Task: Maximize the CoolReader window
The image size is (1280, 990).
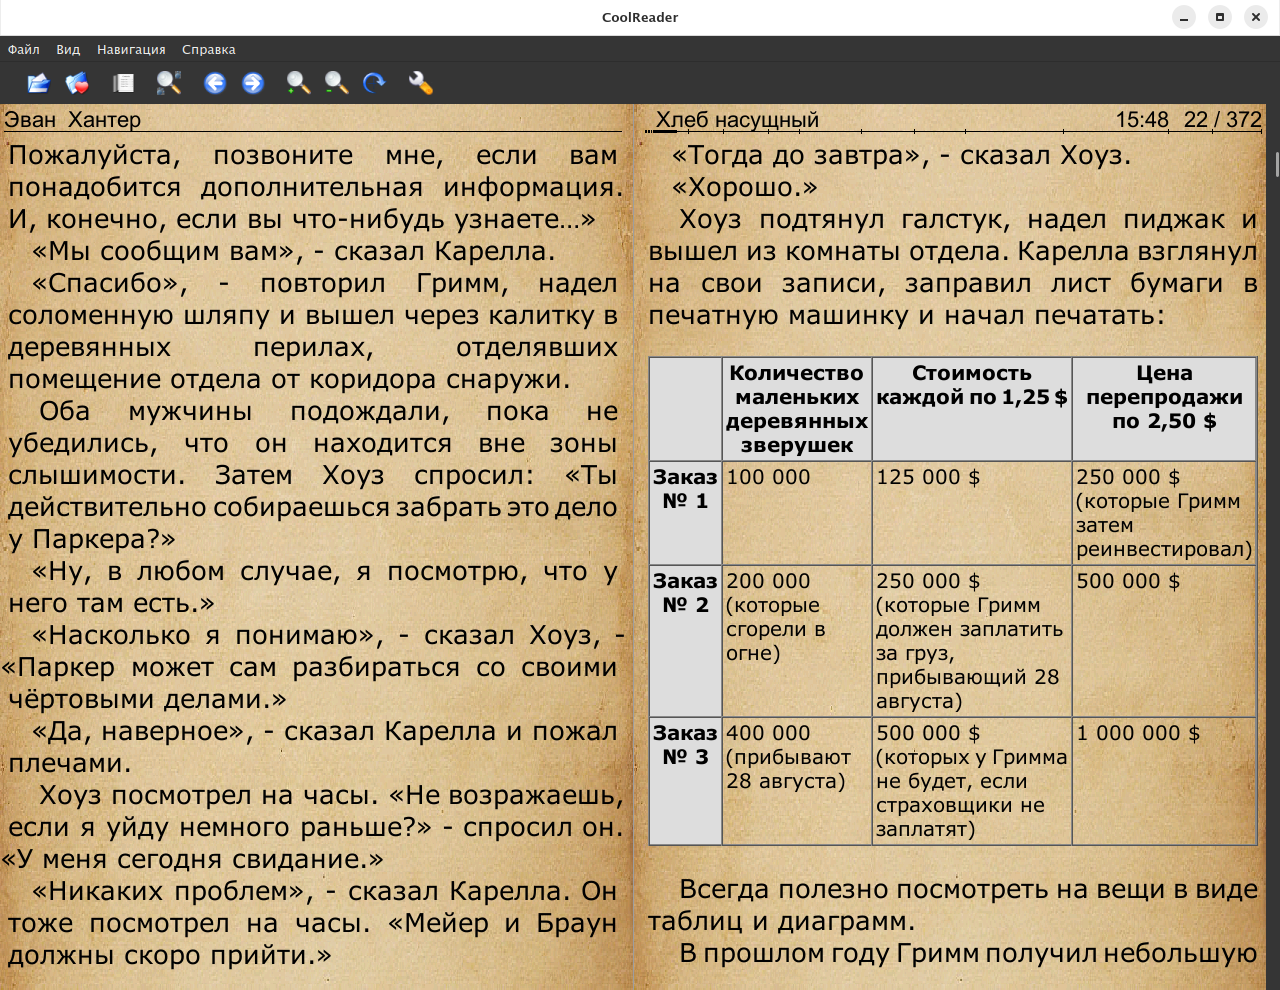Action: point(1220,17)
